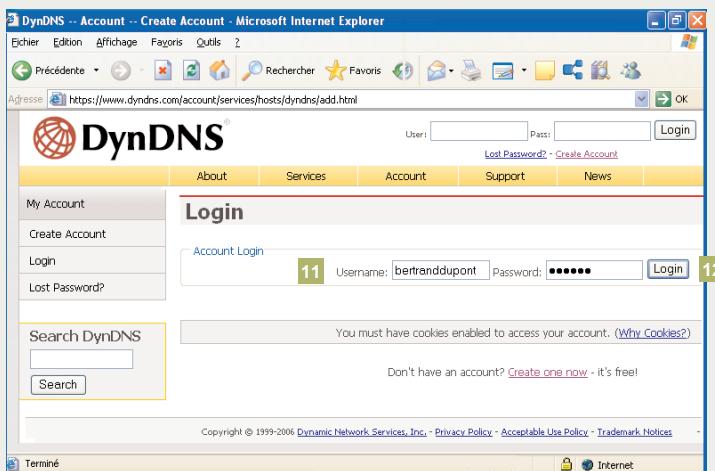715x471 pixels.
Task: Stop page loading with red X icon
Action: [x=163, y=71]
